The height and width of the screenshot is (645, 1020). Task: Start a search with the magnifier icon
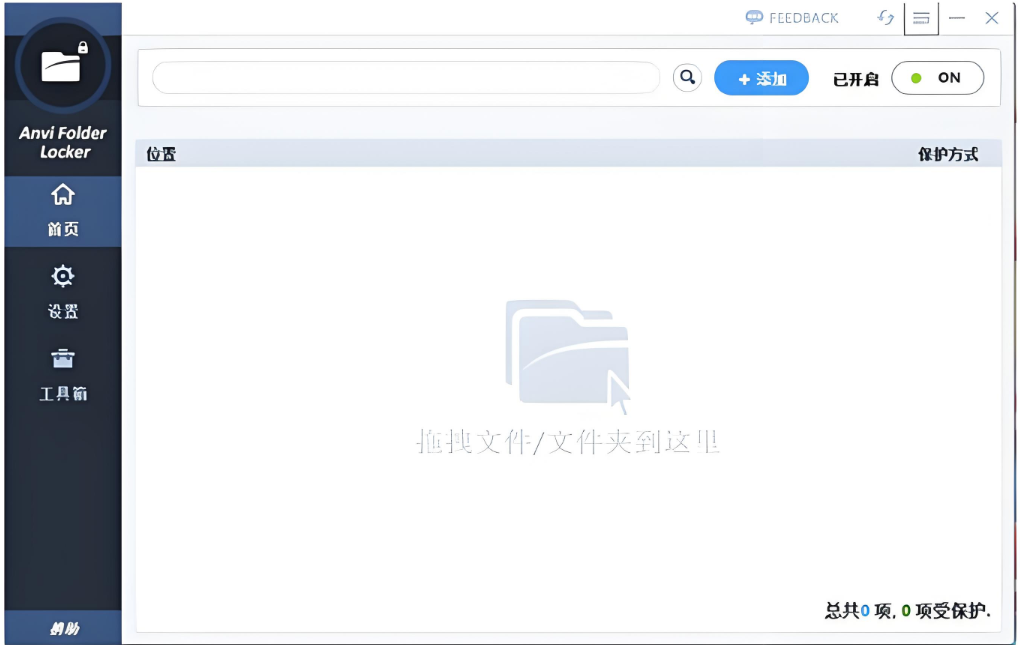(x=687, y=77)
